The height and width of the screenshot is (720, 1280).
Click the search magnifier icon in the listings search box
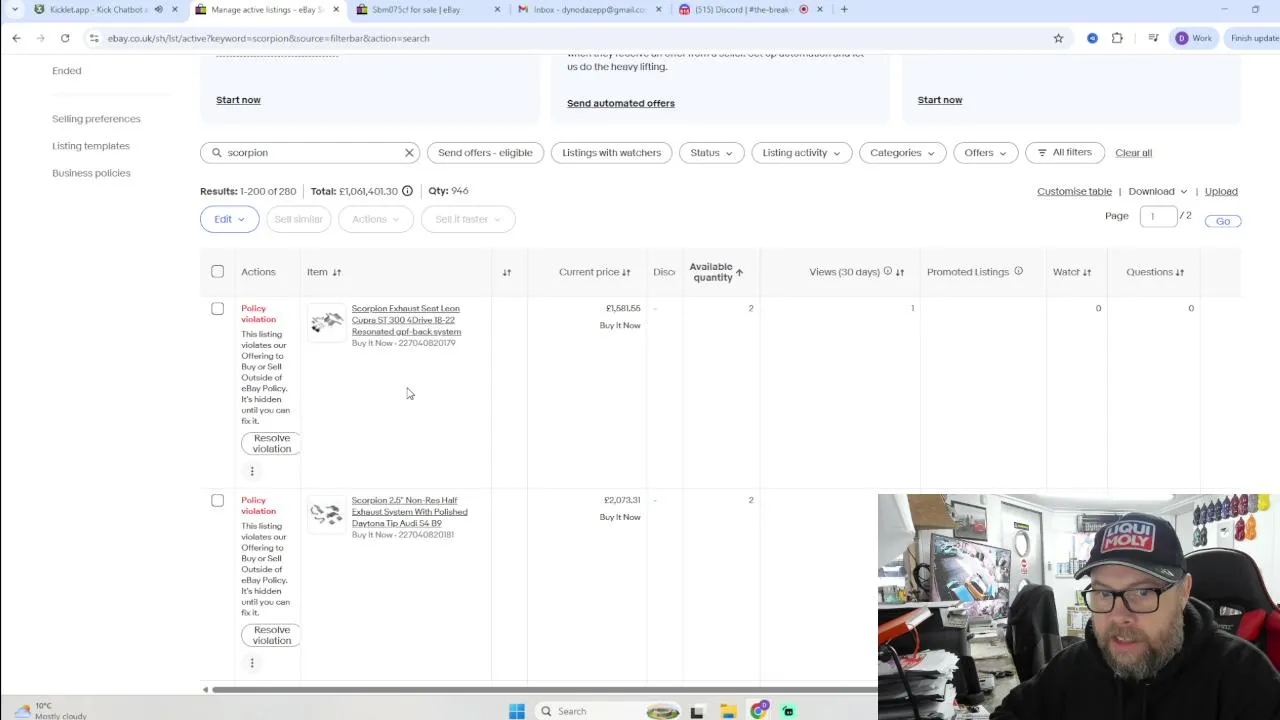(216, 153)
